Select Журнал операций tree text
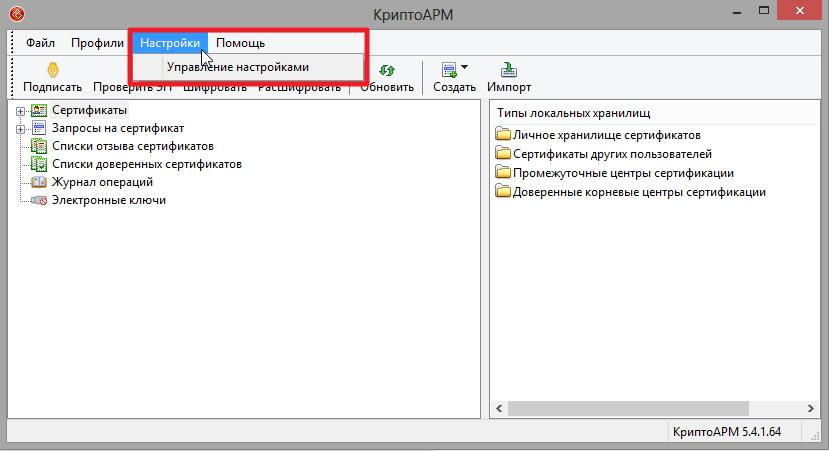The image size is (829, 451). (103, 182)
